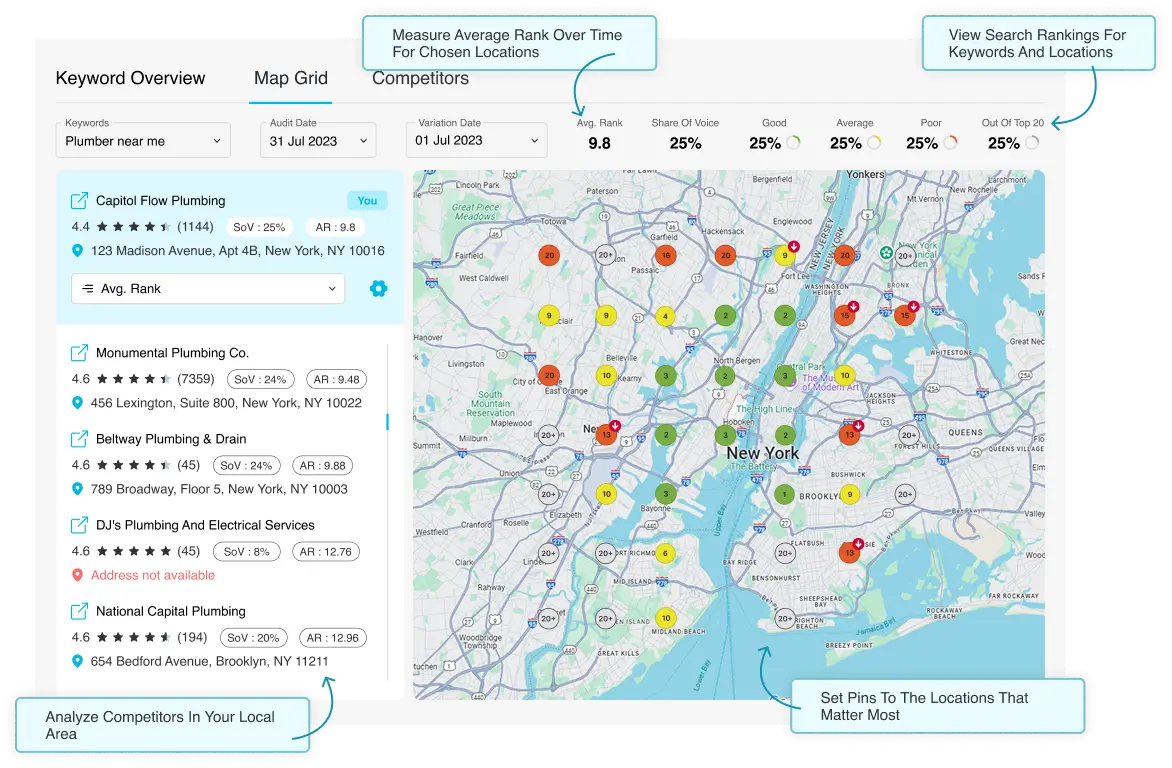Click the Good 25% progress ring
The width and height of the screenshot is (1172, 768).
pos(793,143)
